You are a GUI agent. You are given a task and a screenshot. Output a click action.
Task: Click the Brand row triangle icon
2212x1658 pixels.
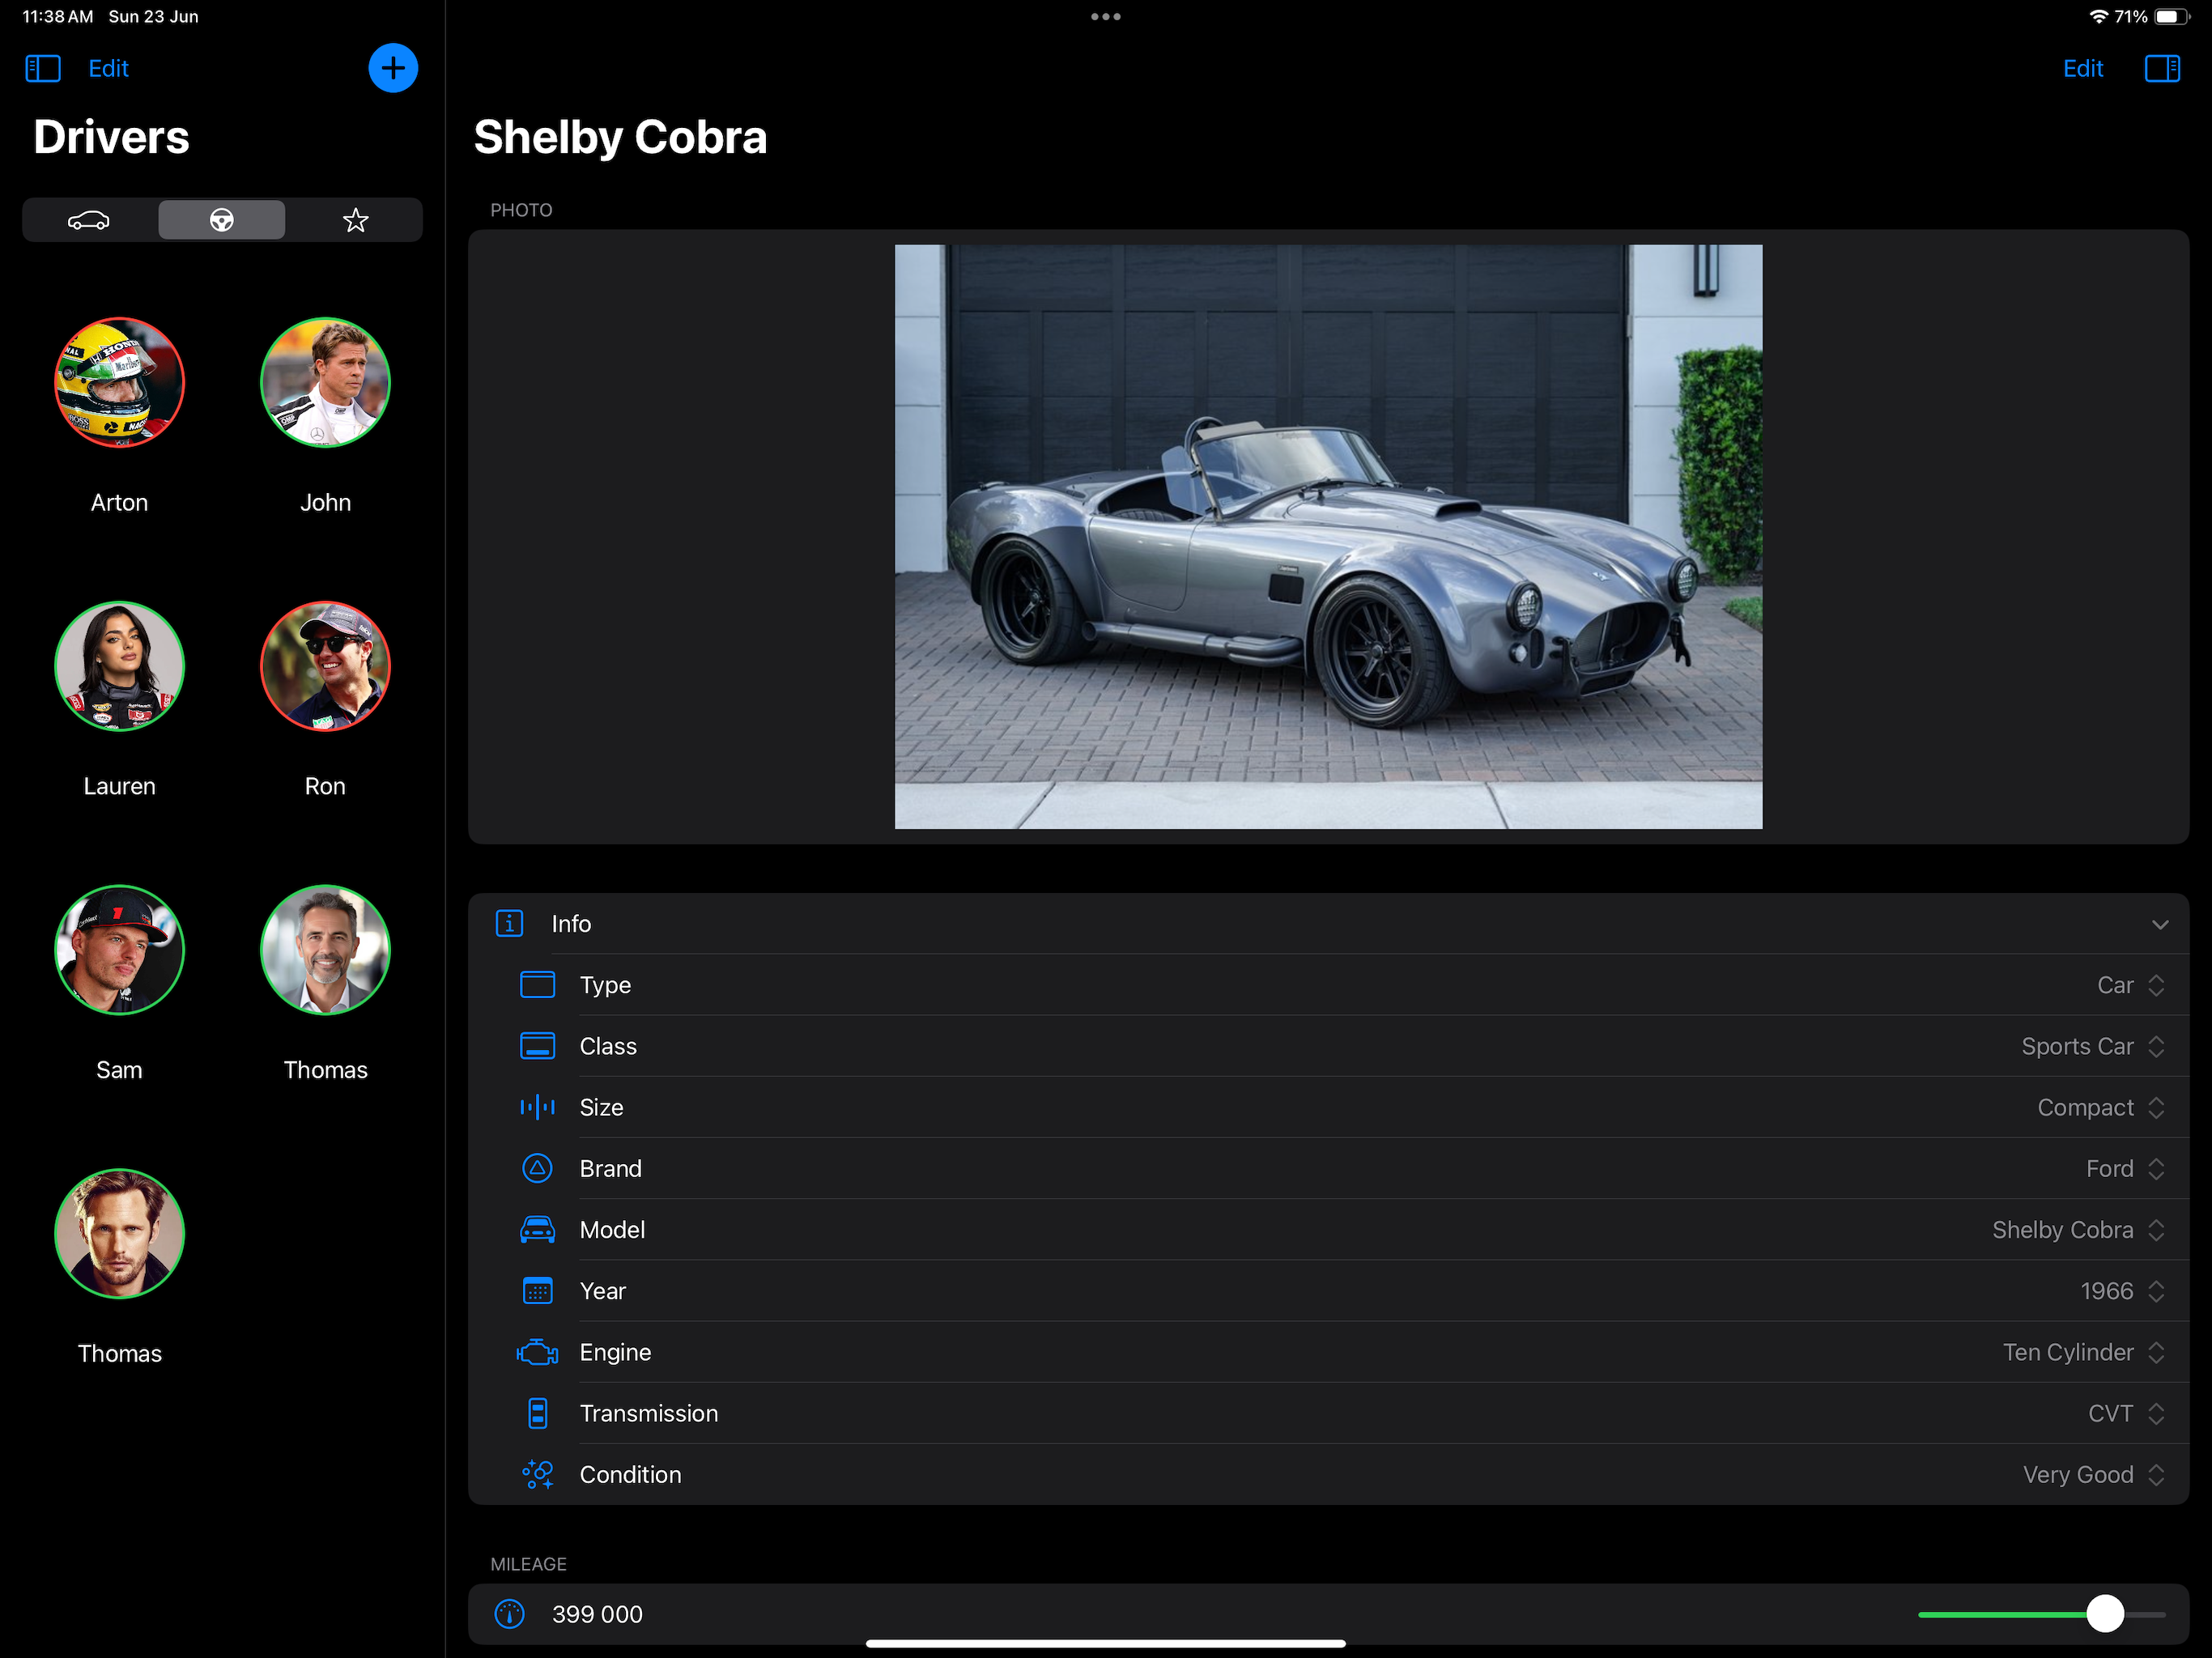coord(537,1168)
